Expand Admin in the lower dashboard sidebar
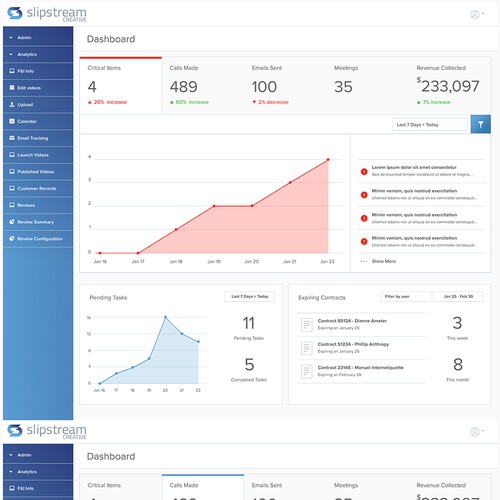 (38, 455)
